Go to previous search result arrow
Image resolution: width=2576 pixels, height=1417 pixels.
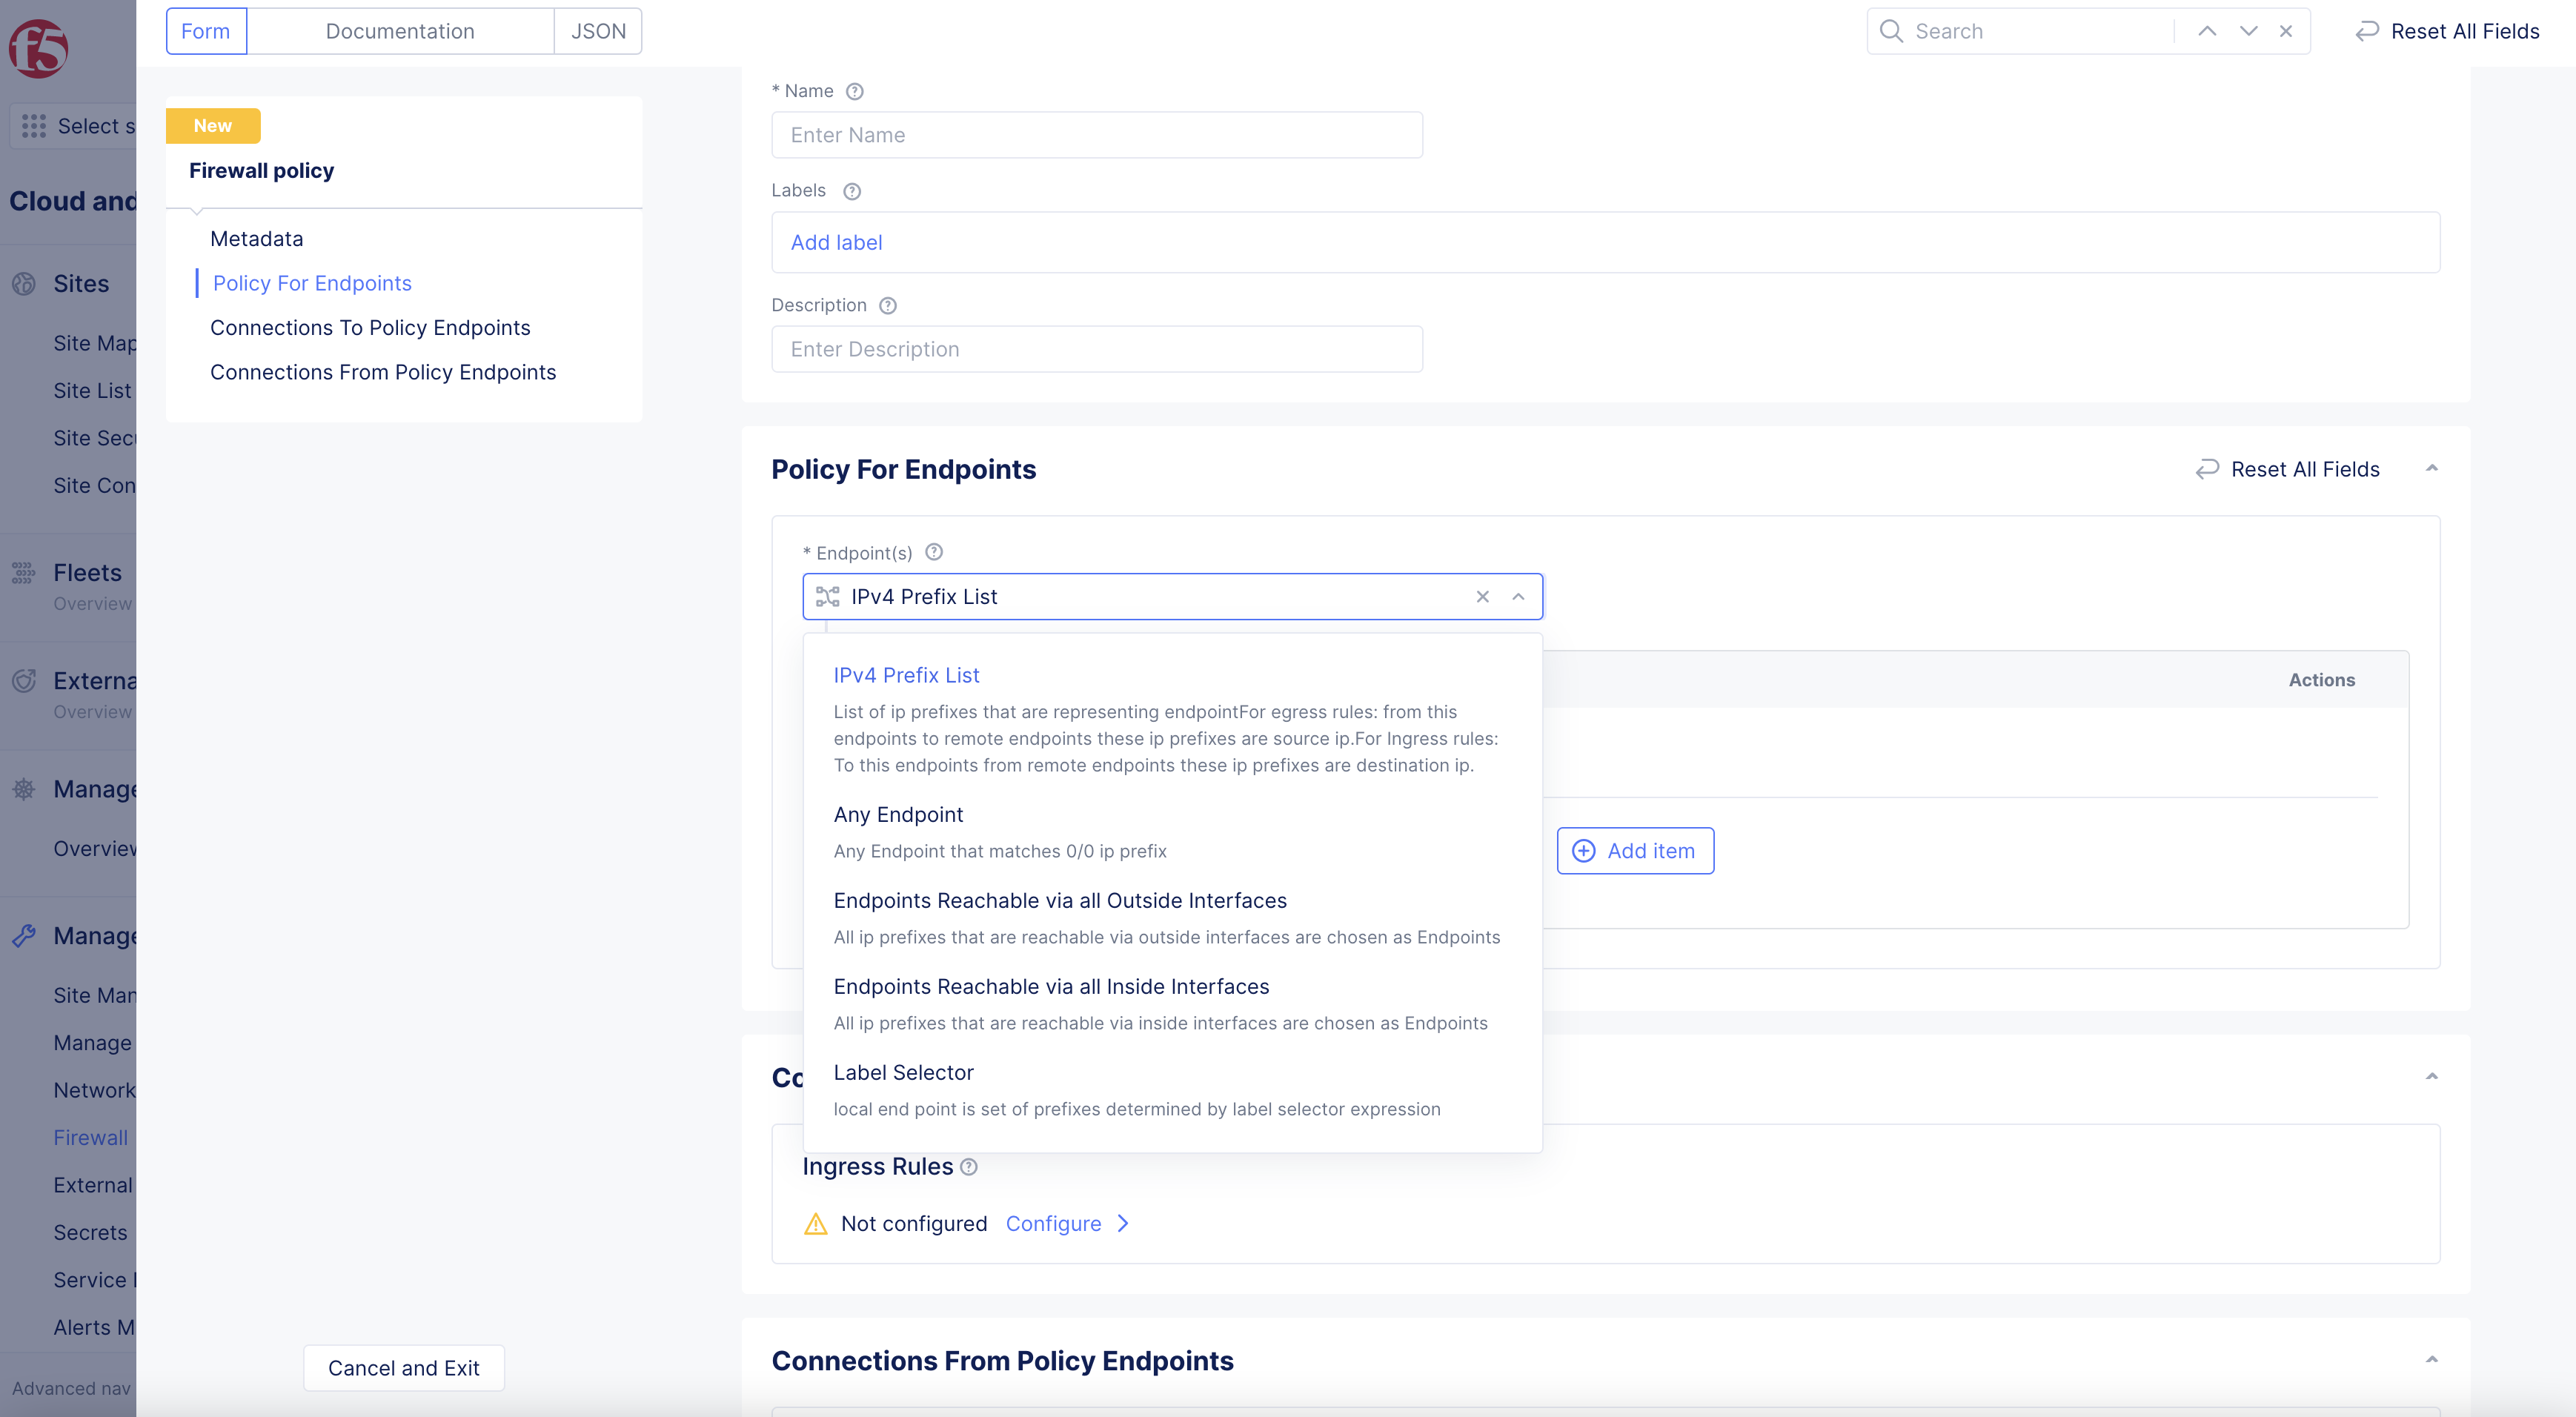[2207, 31]
